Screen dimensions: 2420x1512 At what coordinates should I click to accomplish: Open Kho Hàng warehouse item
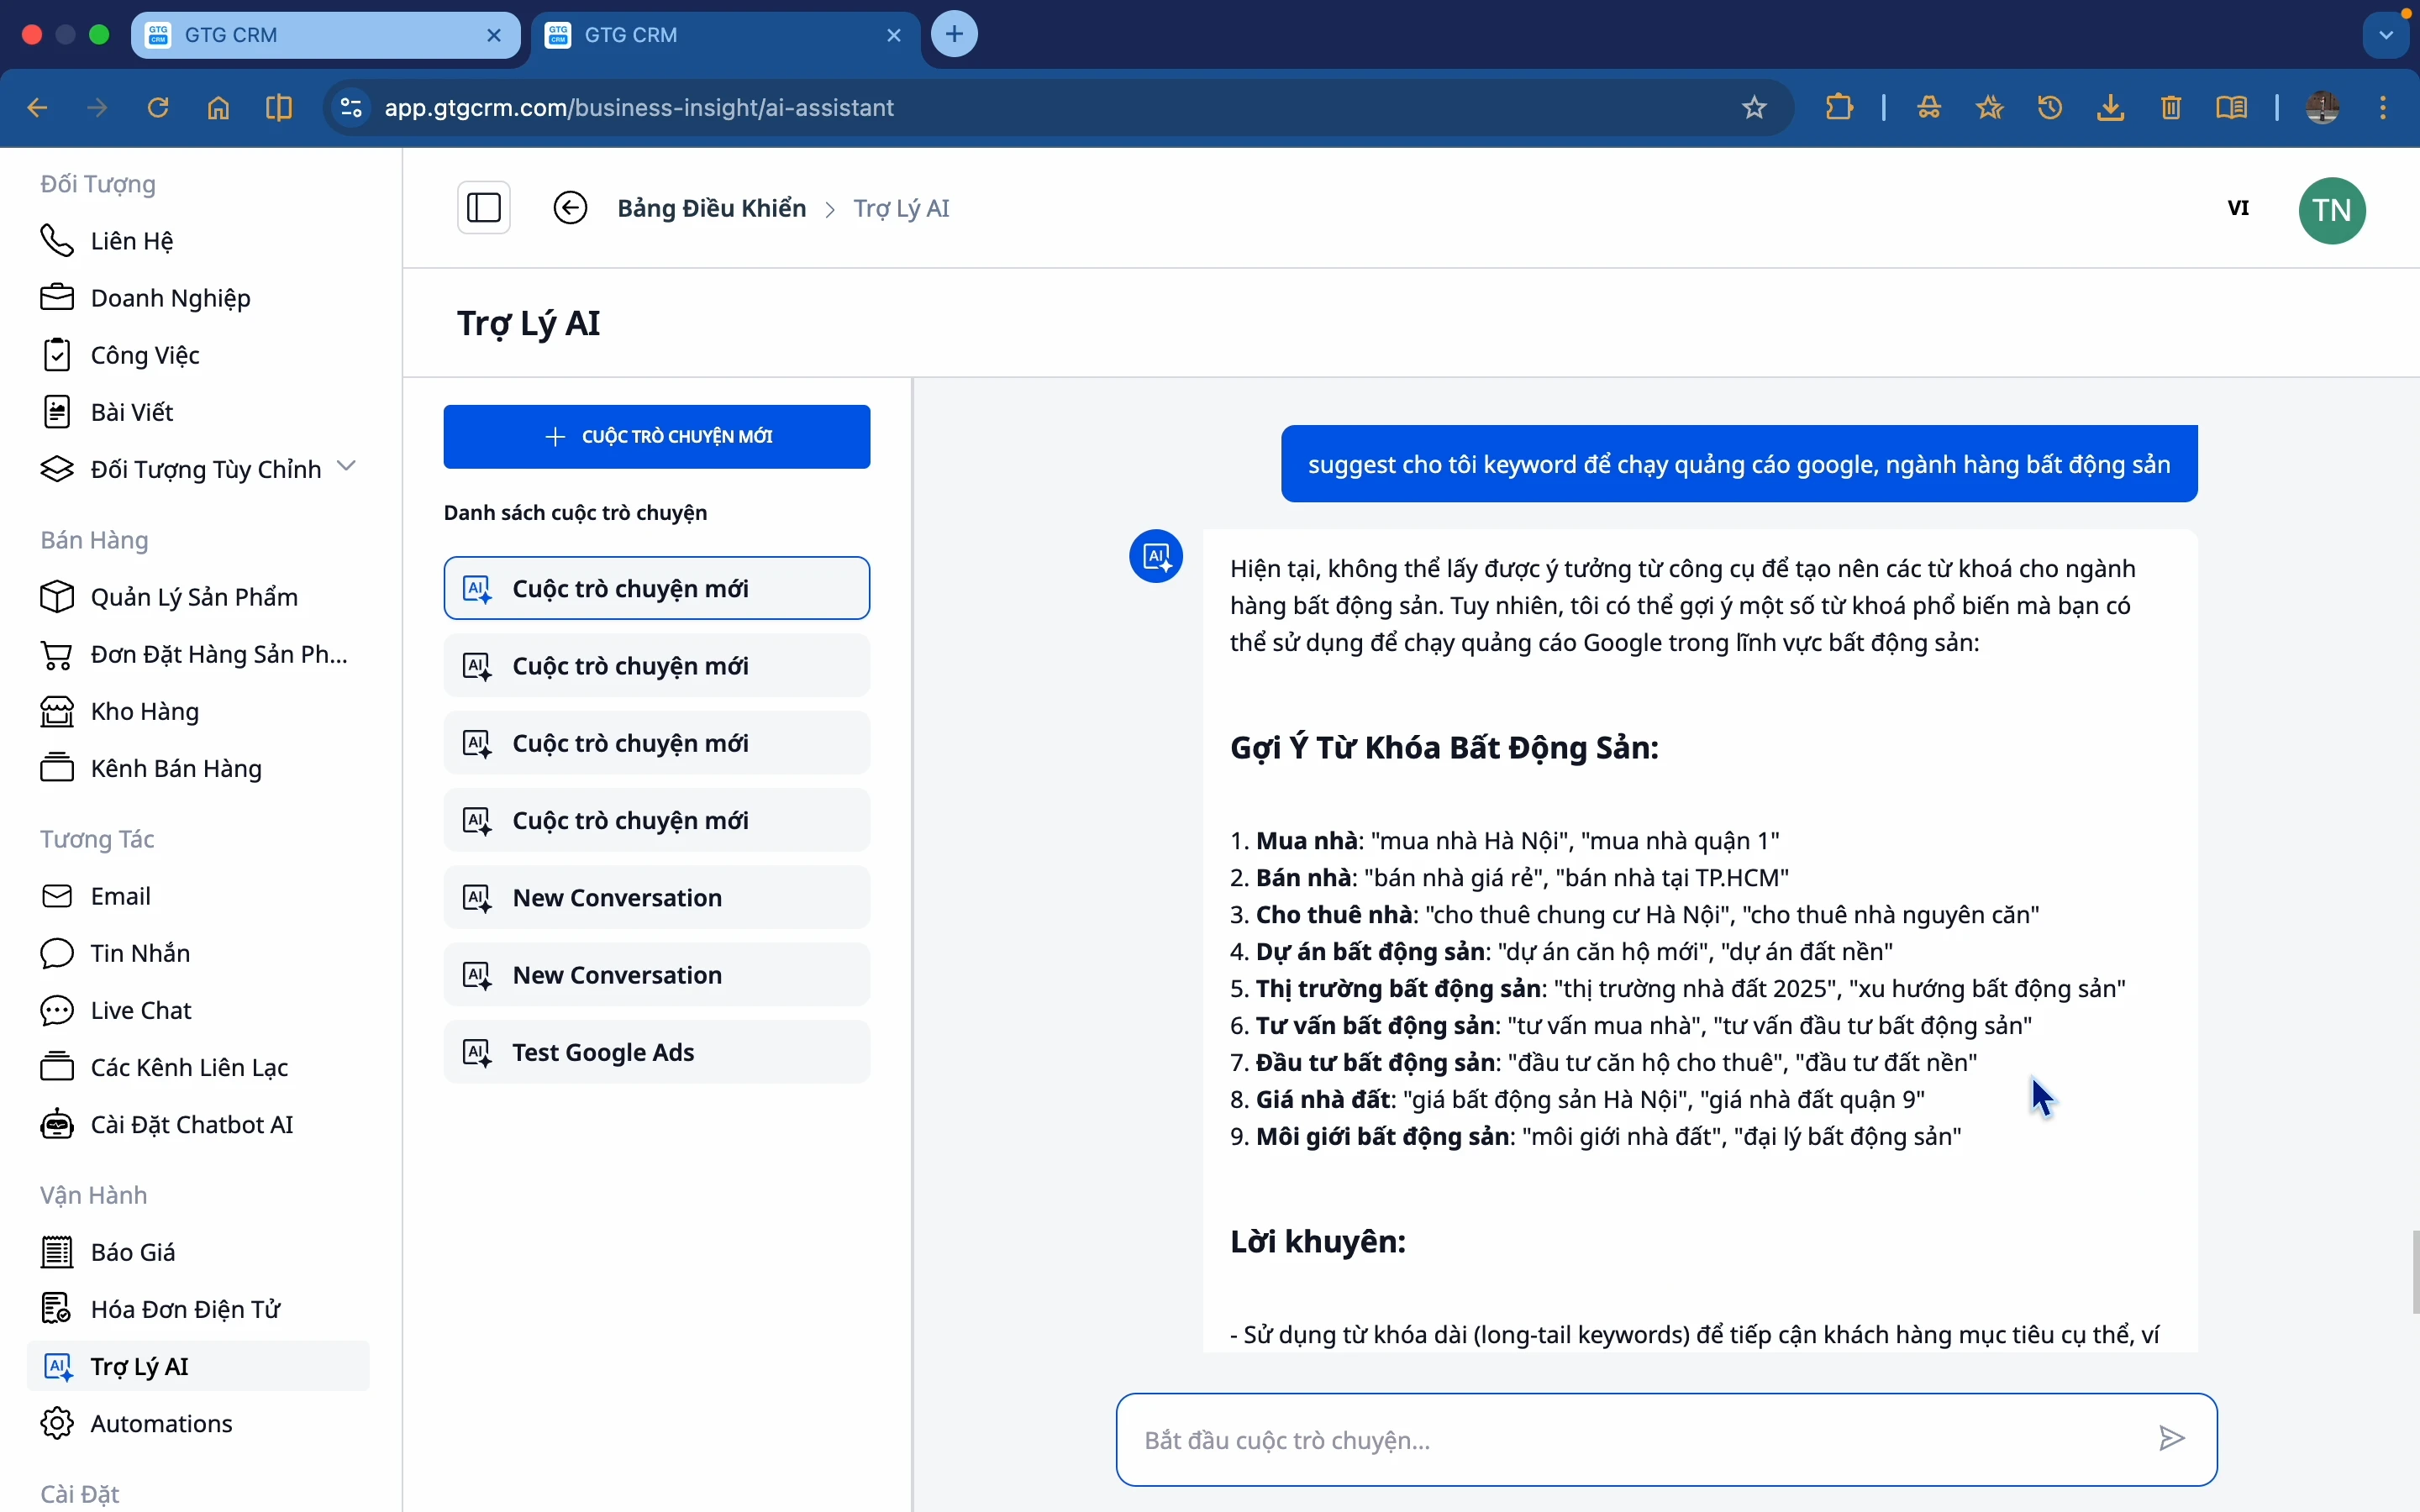click(x=144, y=711)
